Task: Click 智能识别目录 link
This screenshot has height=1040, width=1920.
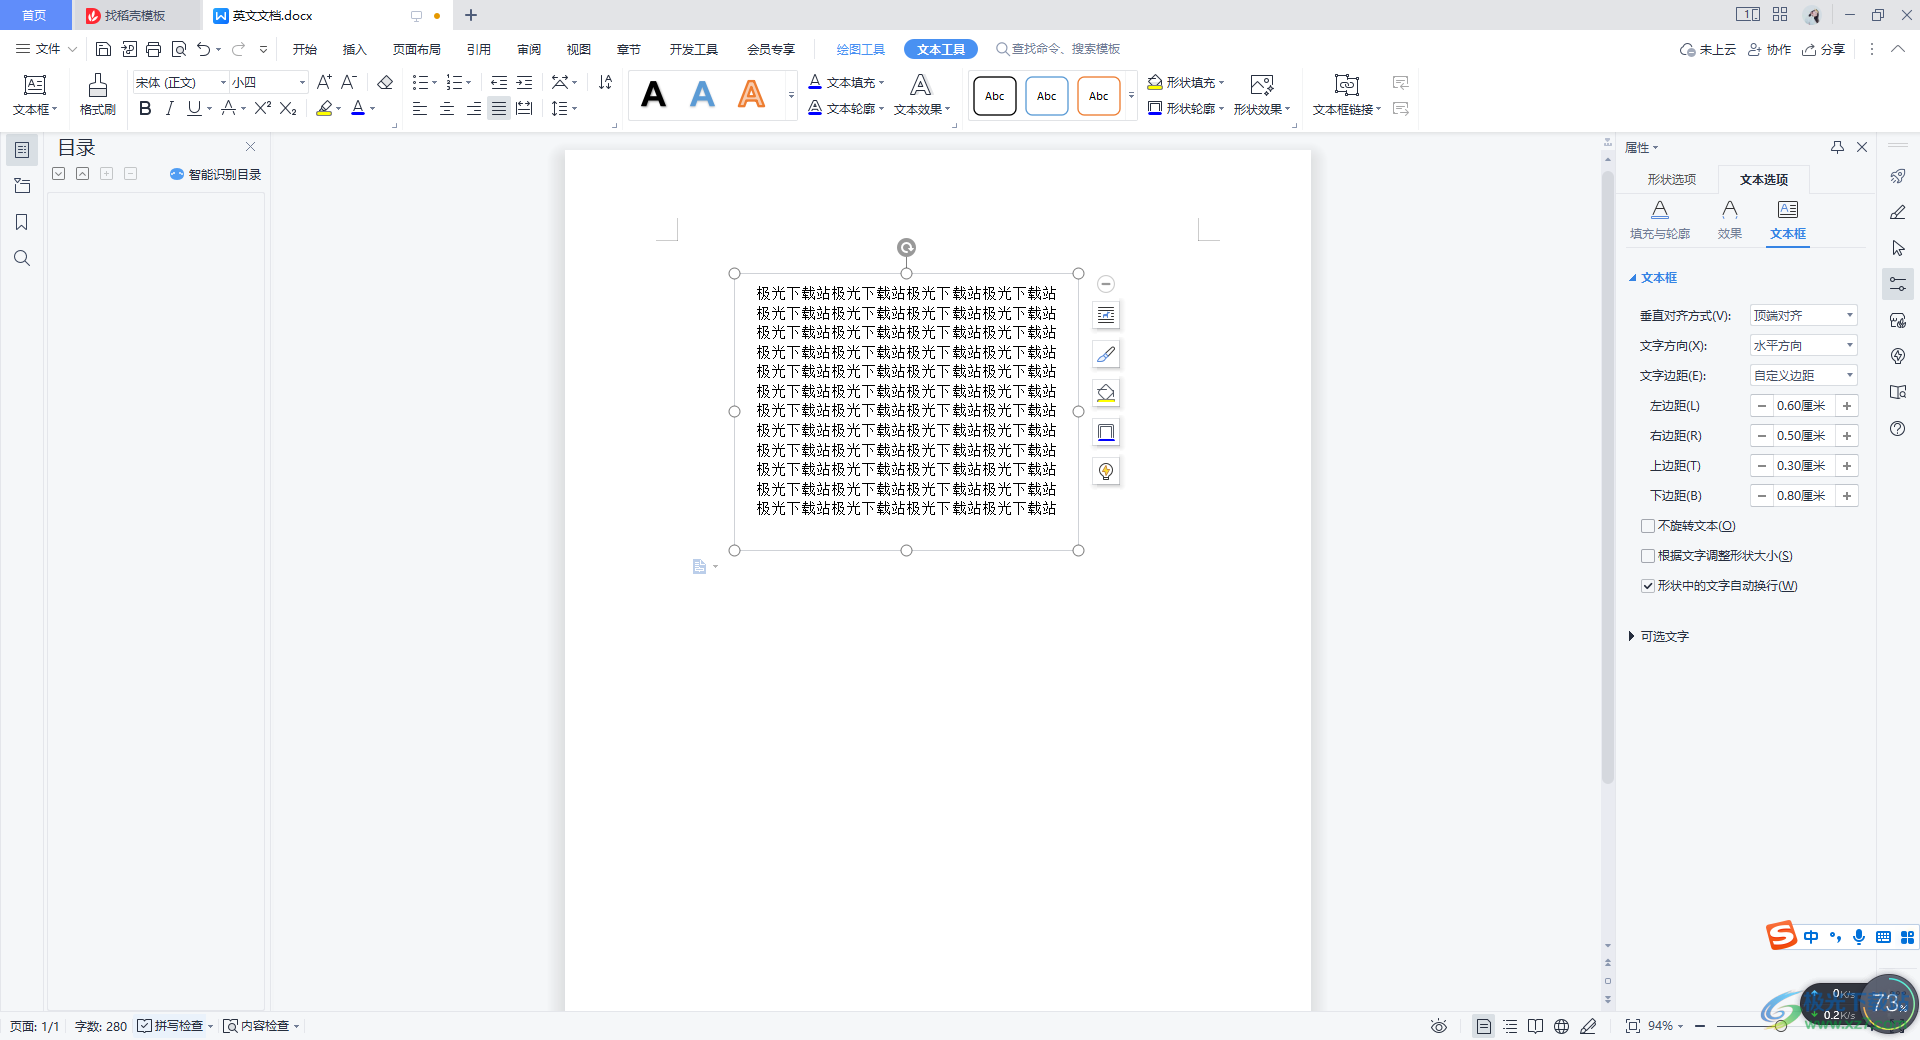Action: tap(216, 174)
